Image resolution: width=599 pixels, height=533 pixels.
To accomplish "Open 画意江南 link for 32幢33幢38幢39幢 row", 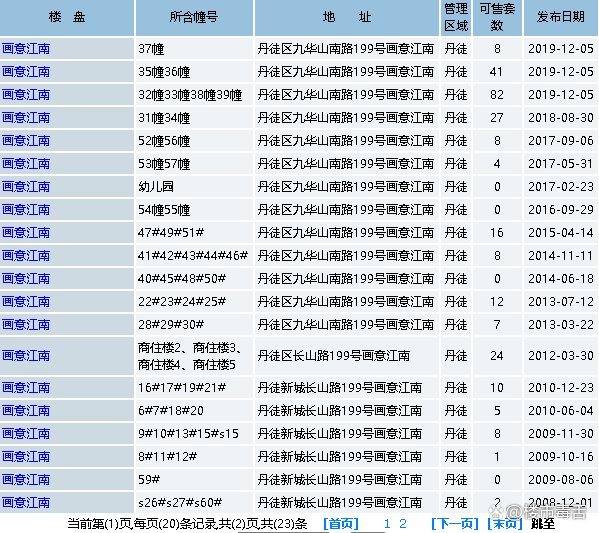I will 26,94.
